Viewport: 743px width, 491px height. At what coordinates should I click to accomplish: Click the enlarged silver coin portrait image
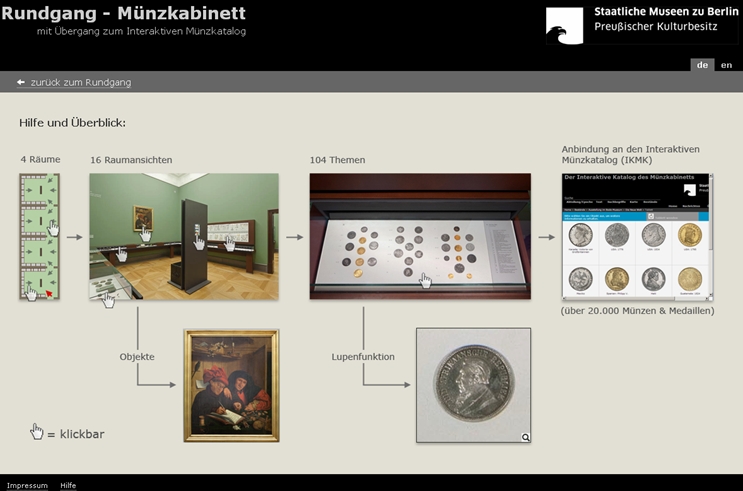tap(474, 385)
